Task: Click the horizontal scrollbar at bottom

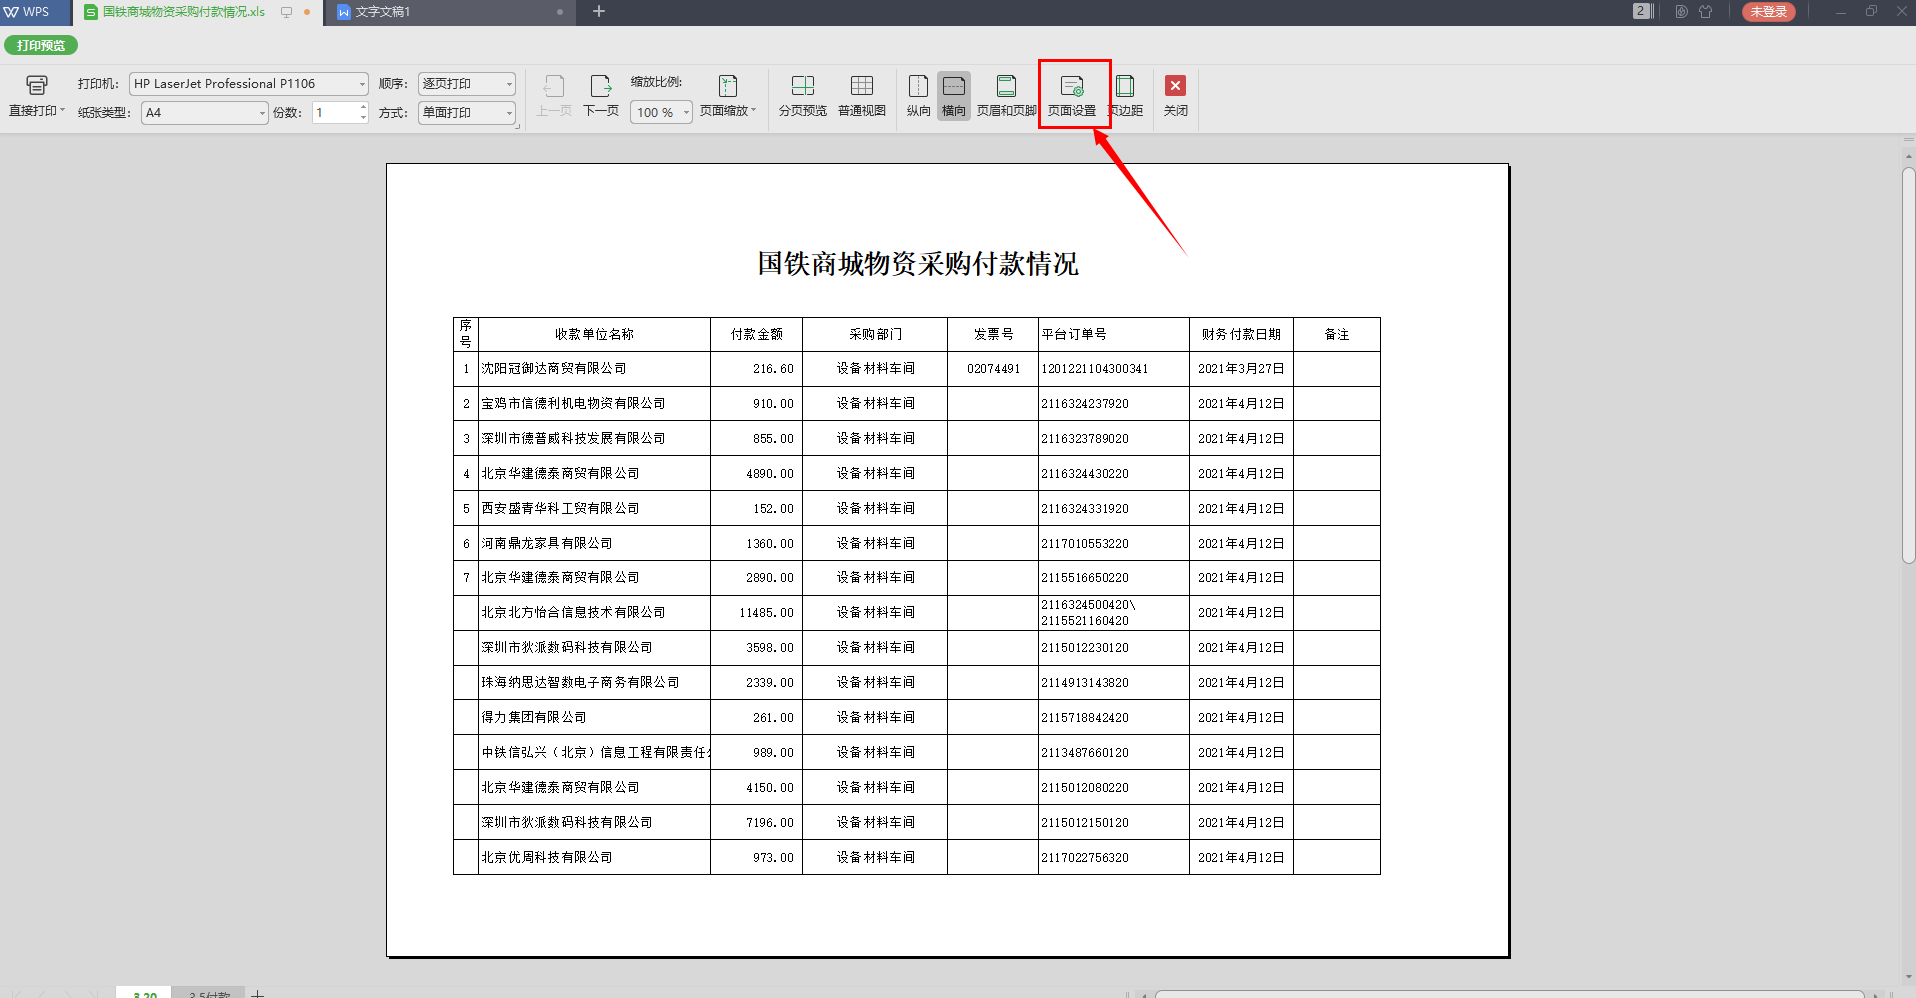Action: coord(1510,994)
